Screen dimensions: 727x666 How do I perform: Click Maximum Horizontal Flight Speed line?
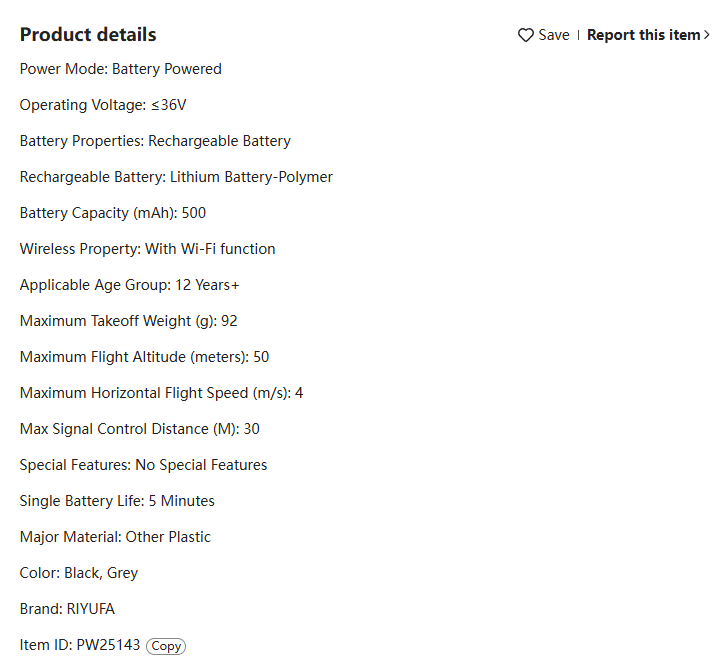161,393
